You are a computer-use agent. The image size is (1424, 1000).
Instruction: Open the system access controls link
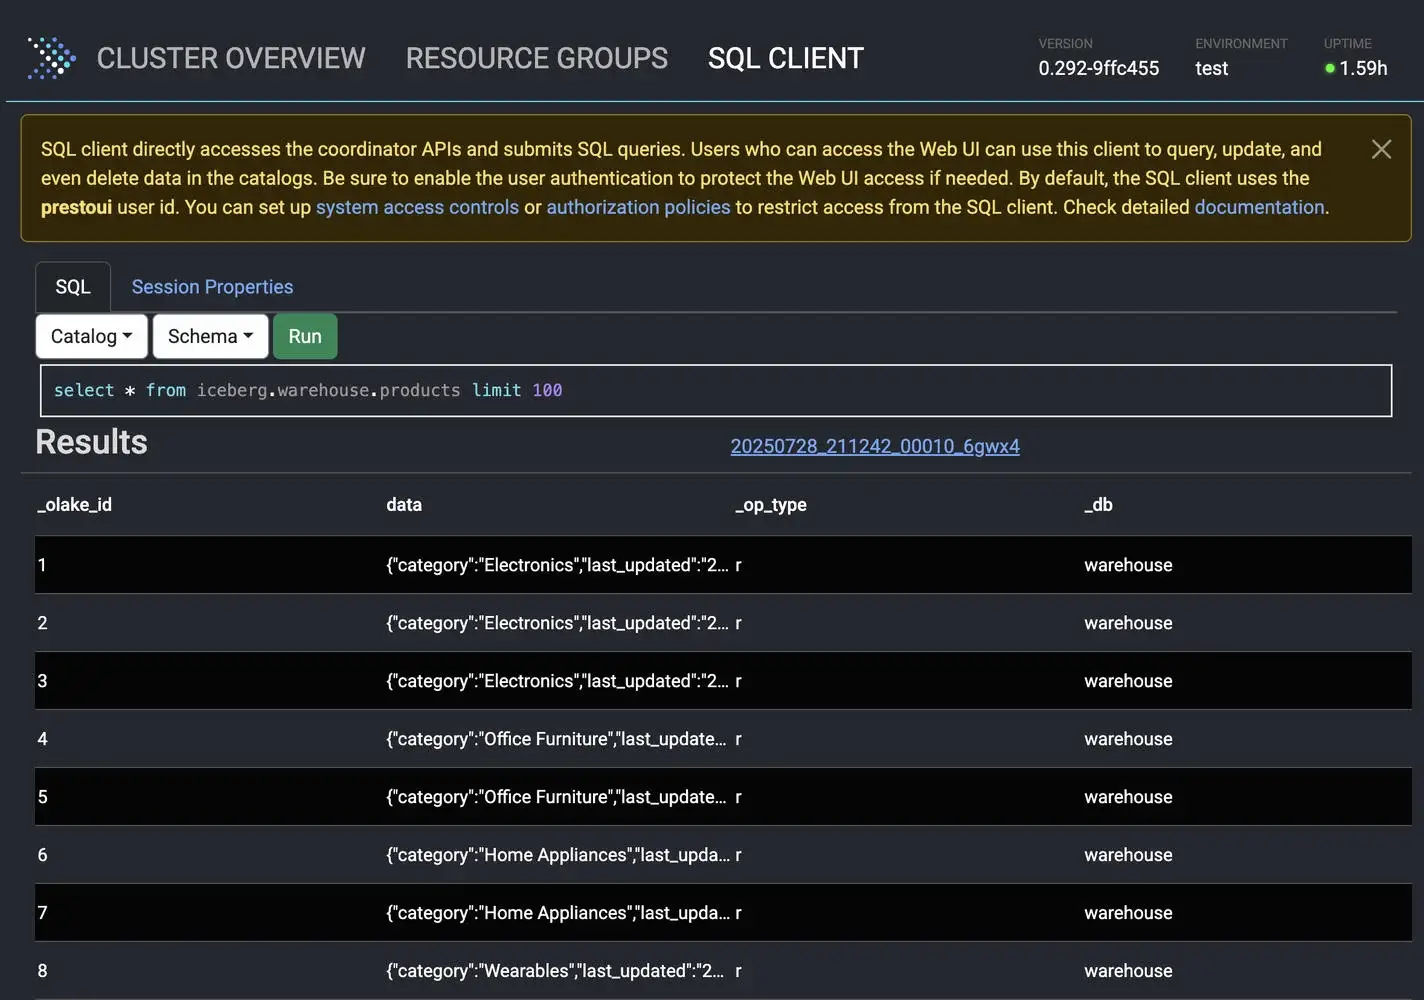(x=417, y=207)
